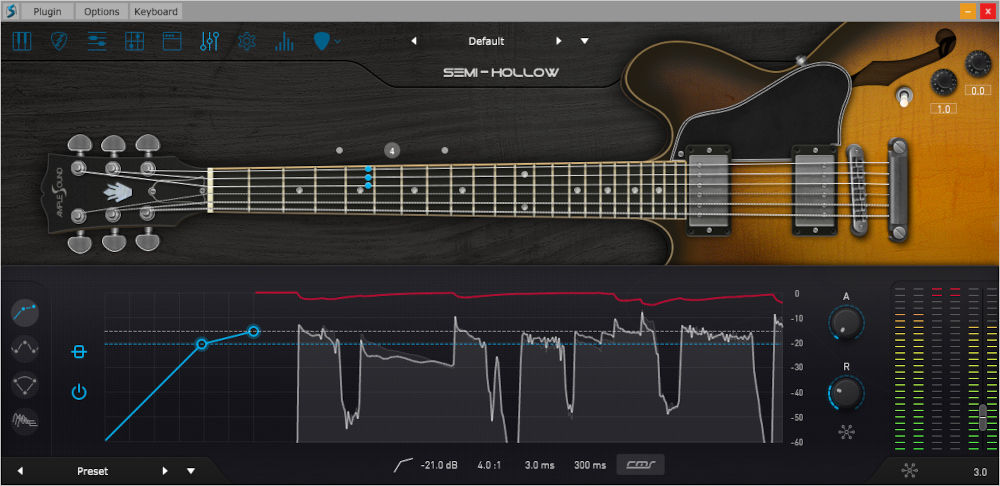Open the Options menu

101,11
